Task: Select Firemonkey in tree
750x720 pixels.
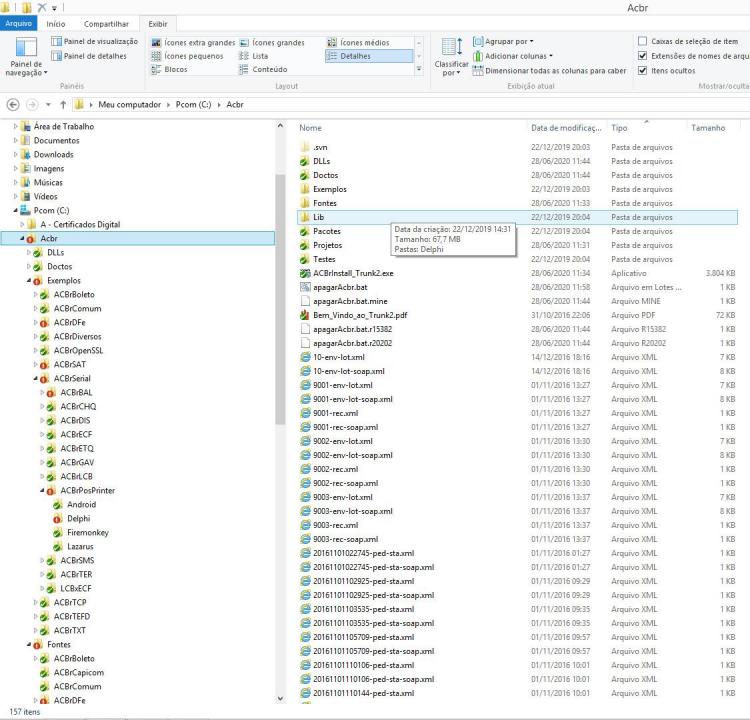Action: coord(88,532)
